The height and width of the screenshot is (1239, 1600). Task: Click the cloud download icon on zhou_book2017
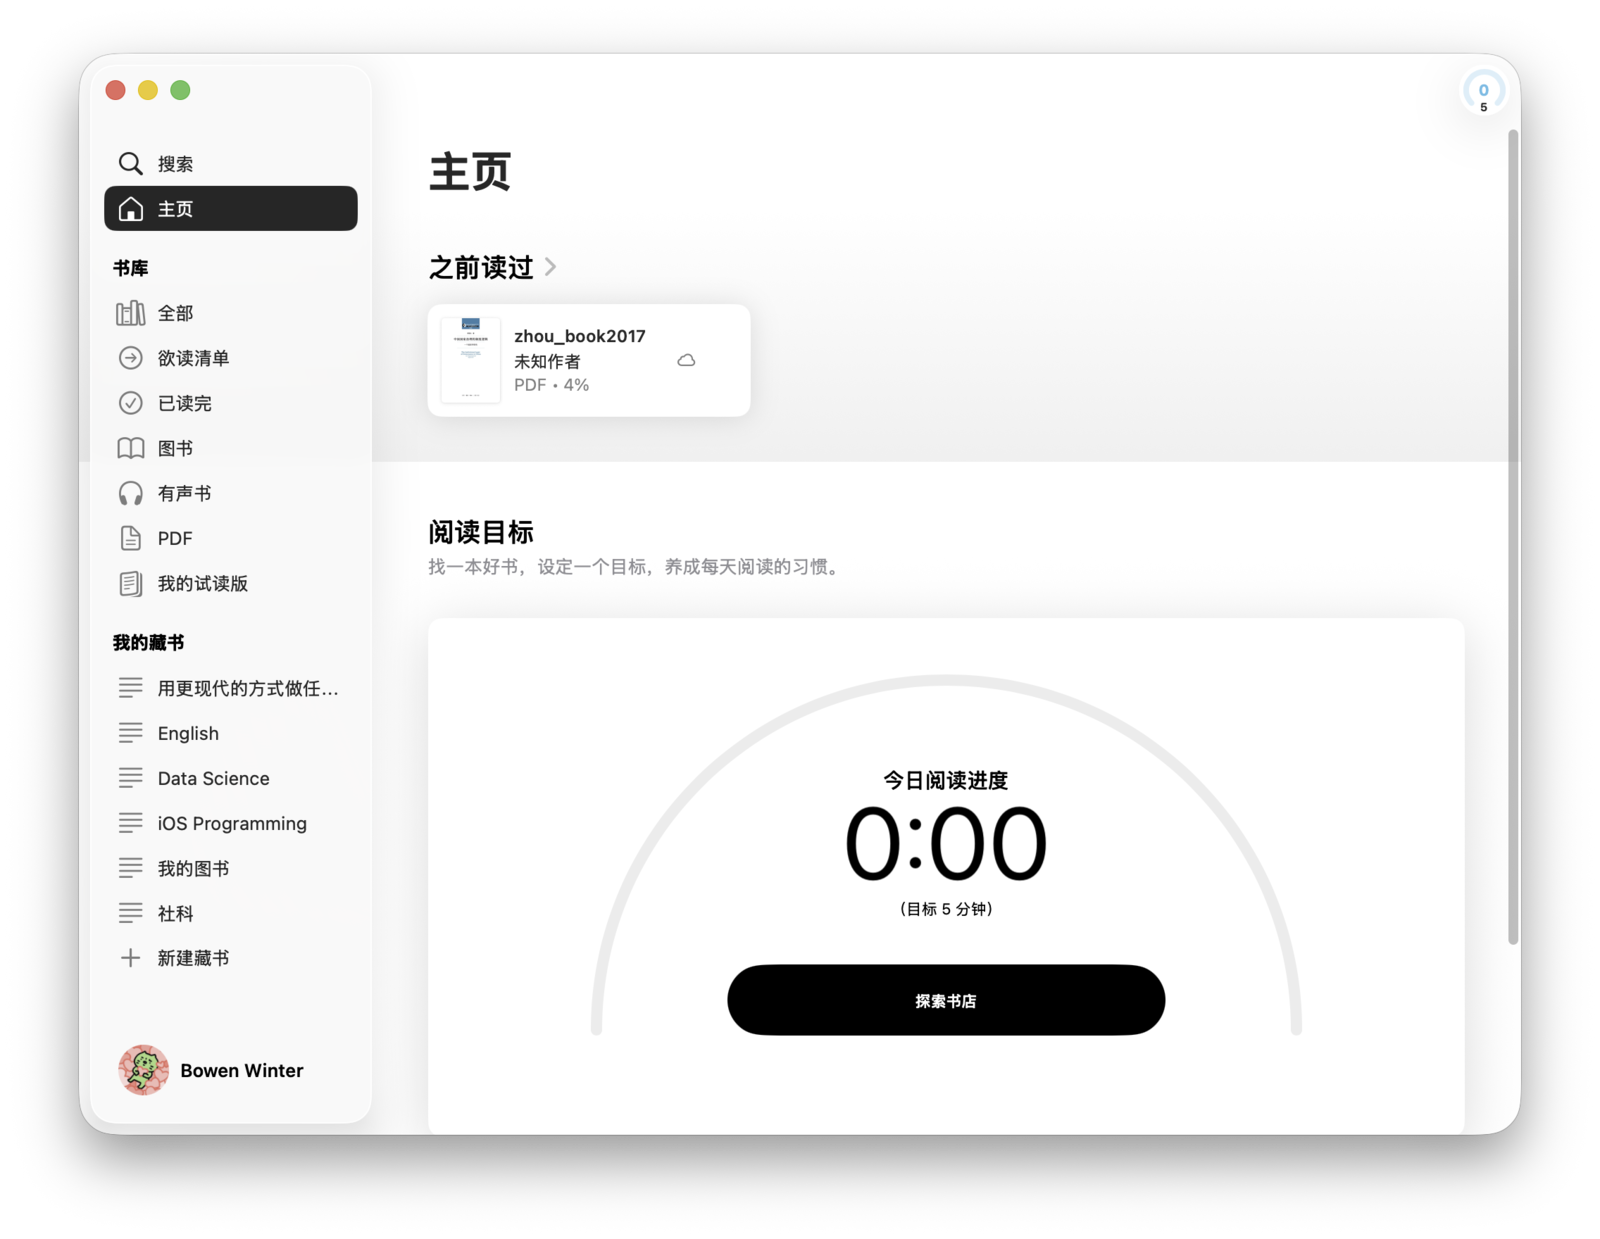tap(686, 360)
